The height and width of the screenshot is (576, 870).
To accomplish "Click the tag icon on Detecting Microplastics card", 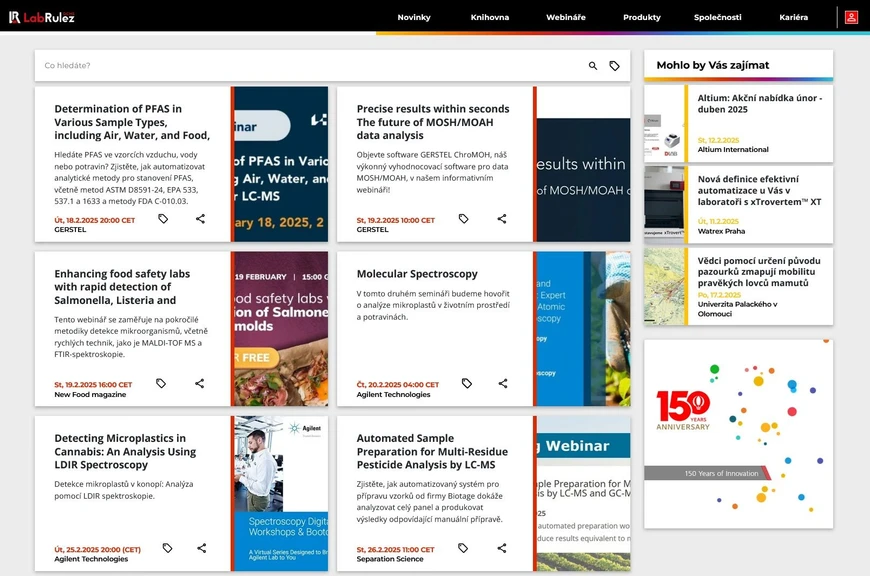I will tap(167, 548).
